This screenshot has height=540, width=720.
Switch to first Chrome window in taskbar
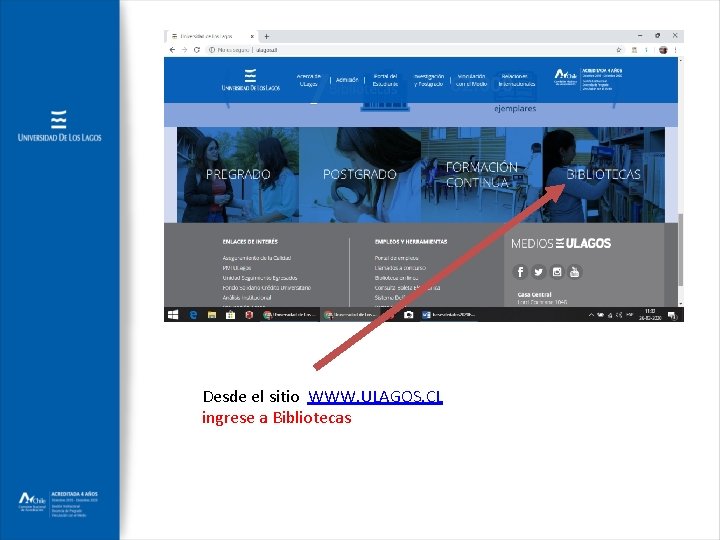290,315
